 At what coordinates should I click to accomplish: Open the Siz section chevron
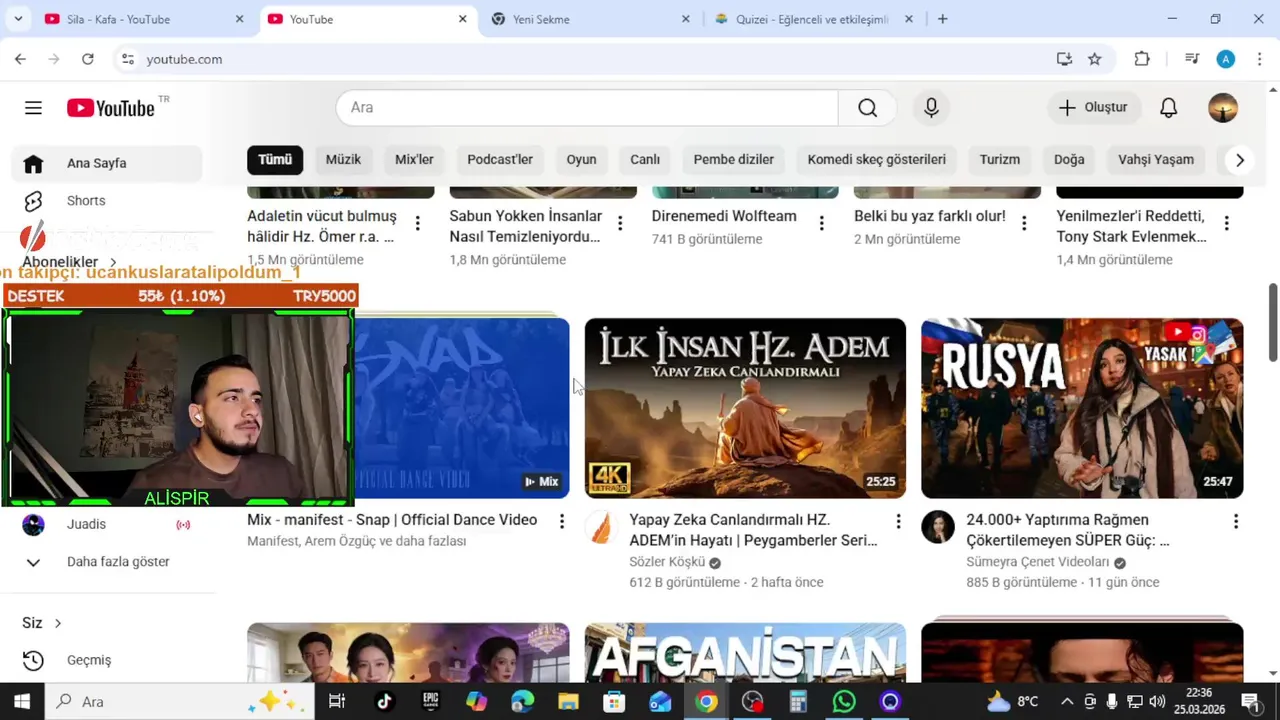(x=58, y=623)
